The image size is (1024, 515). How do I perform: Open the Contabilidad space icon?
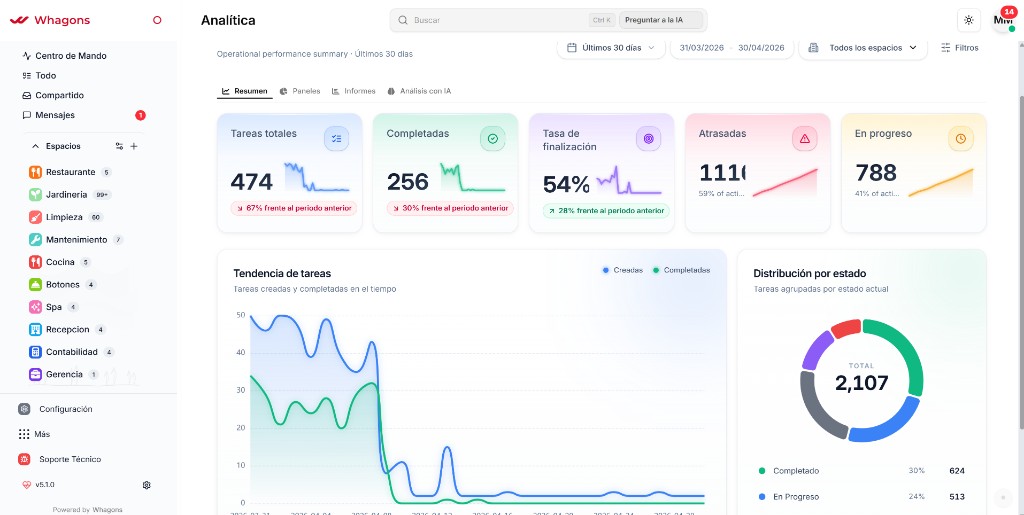(35, 352)
